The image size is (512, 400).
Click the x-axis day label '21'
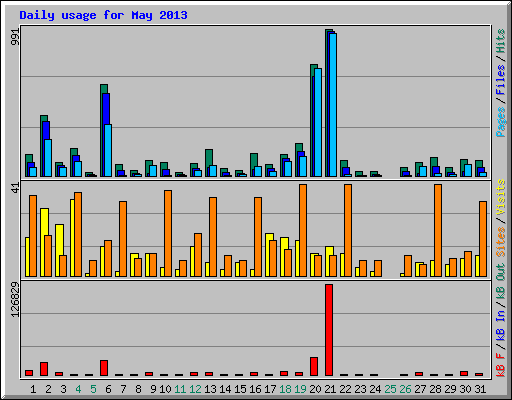[330, 389]
